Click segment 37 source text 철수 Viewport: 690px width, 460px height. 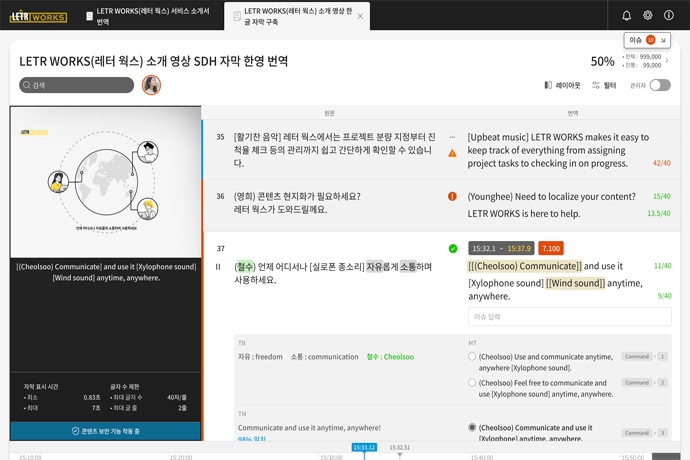[245, 266]
